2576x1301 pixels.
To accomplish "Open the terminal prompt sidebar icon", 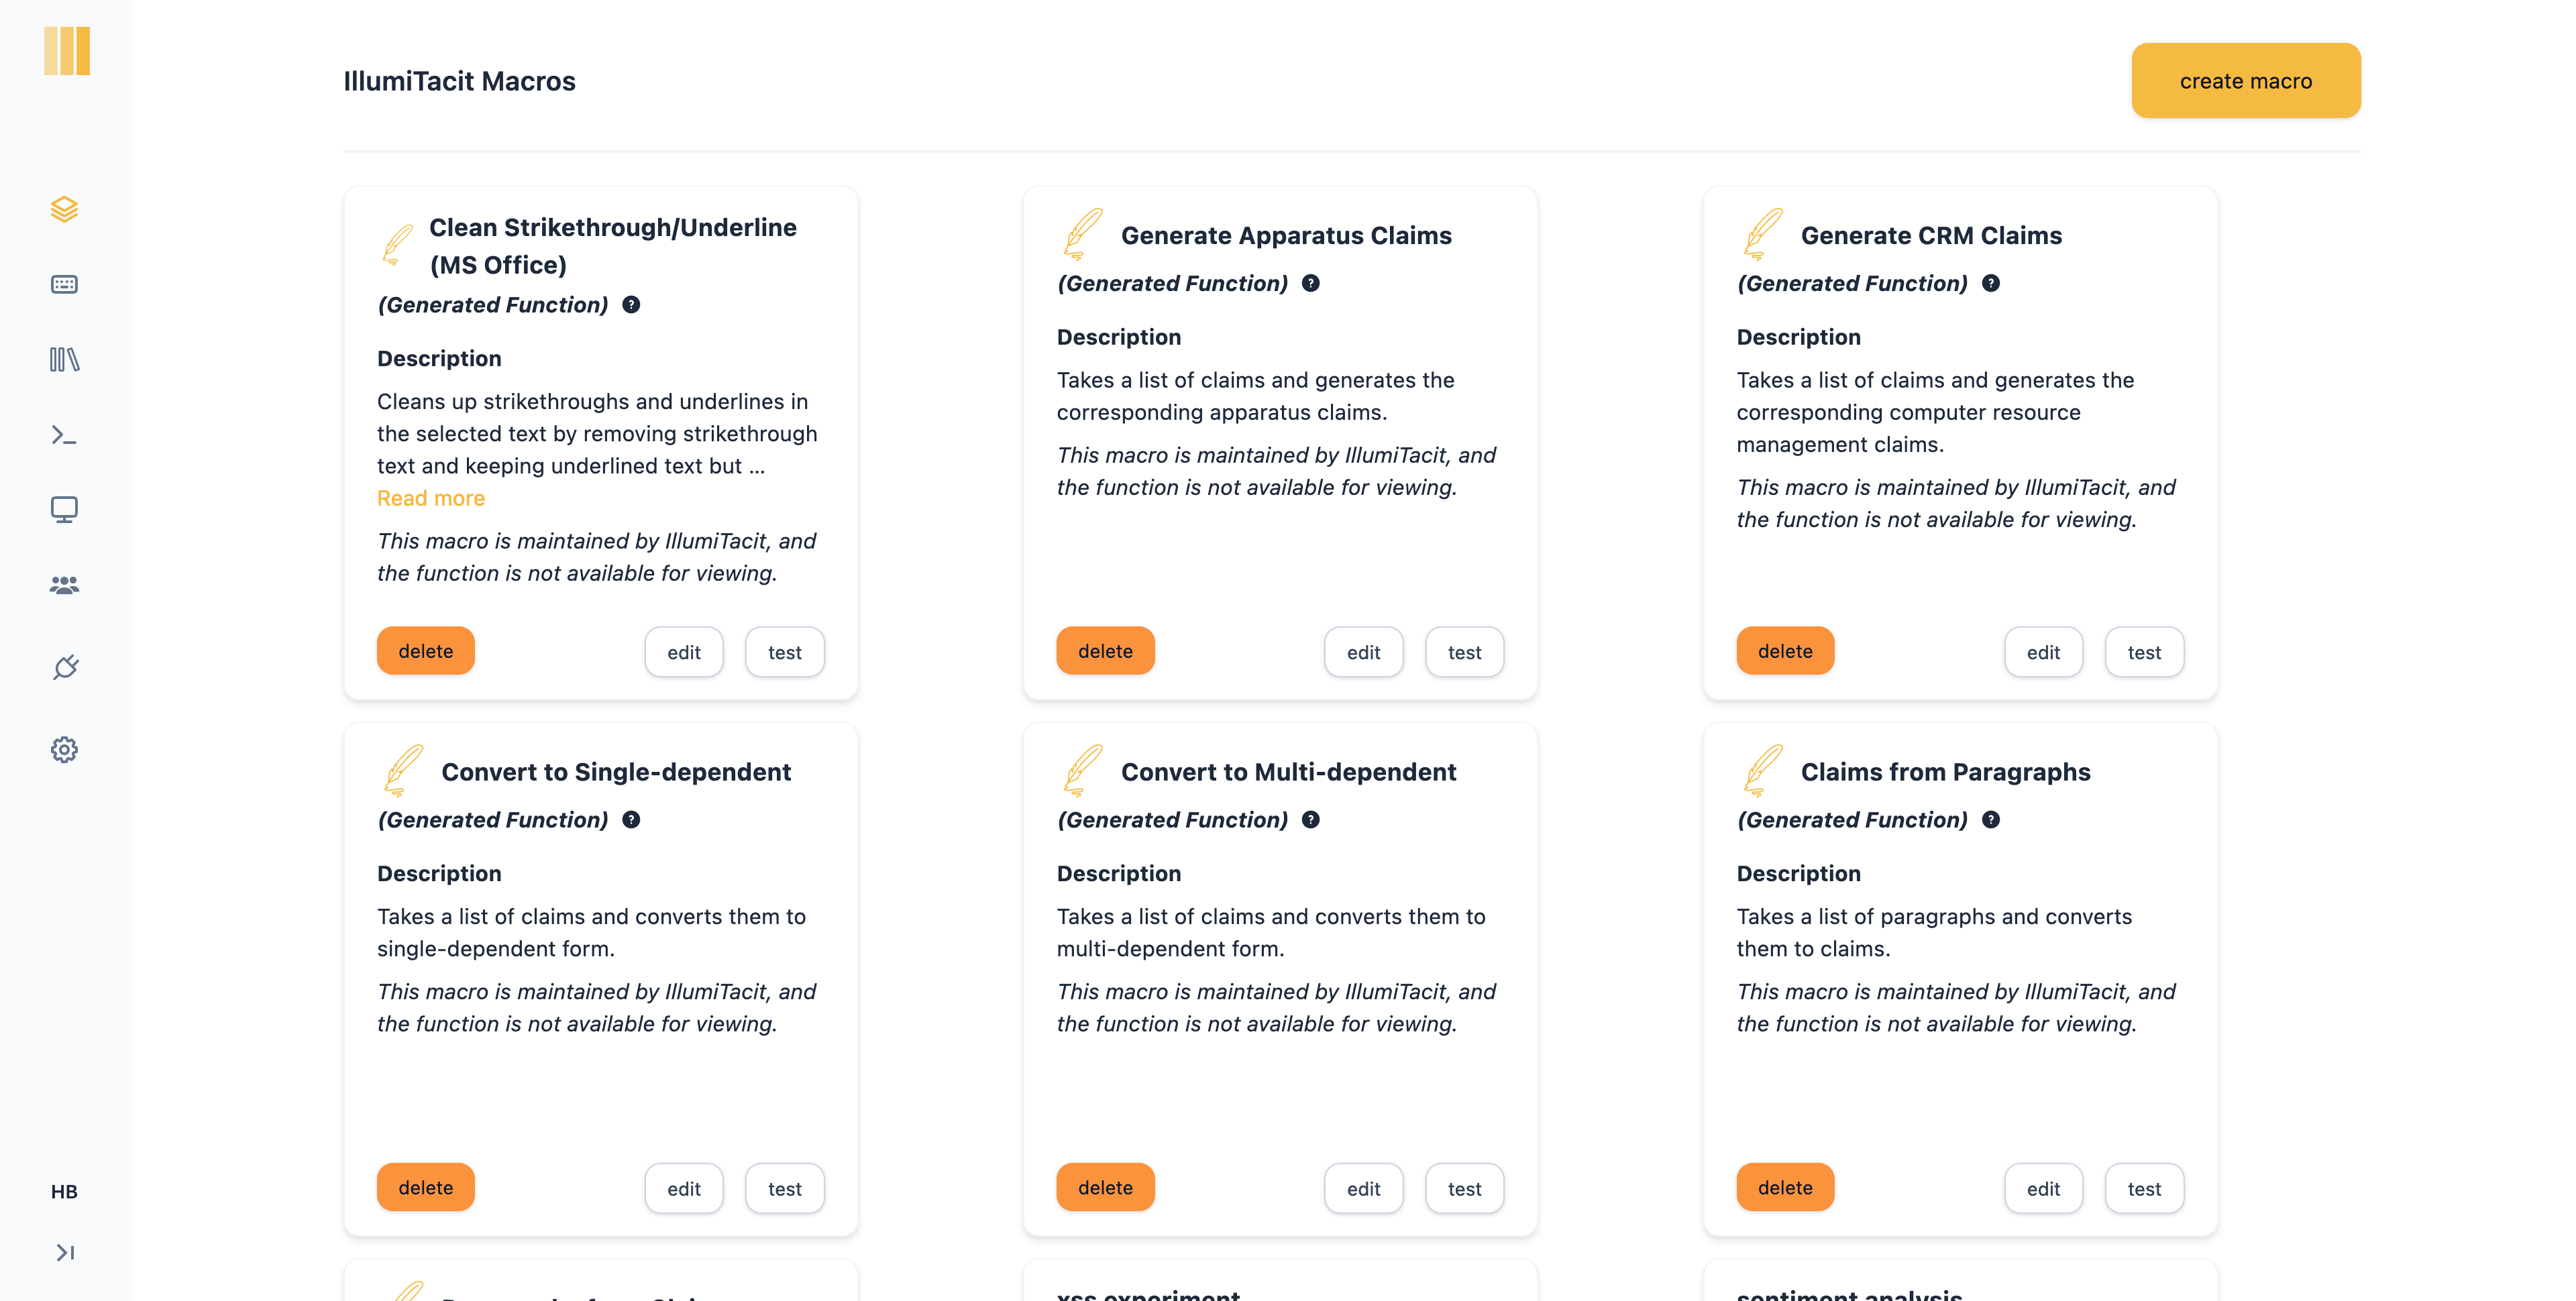I will [x=64, y=435].
